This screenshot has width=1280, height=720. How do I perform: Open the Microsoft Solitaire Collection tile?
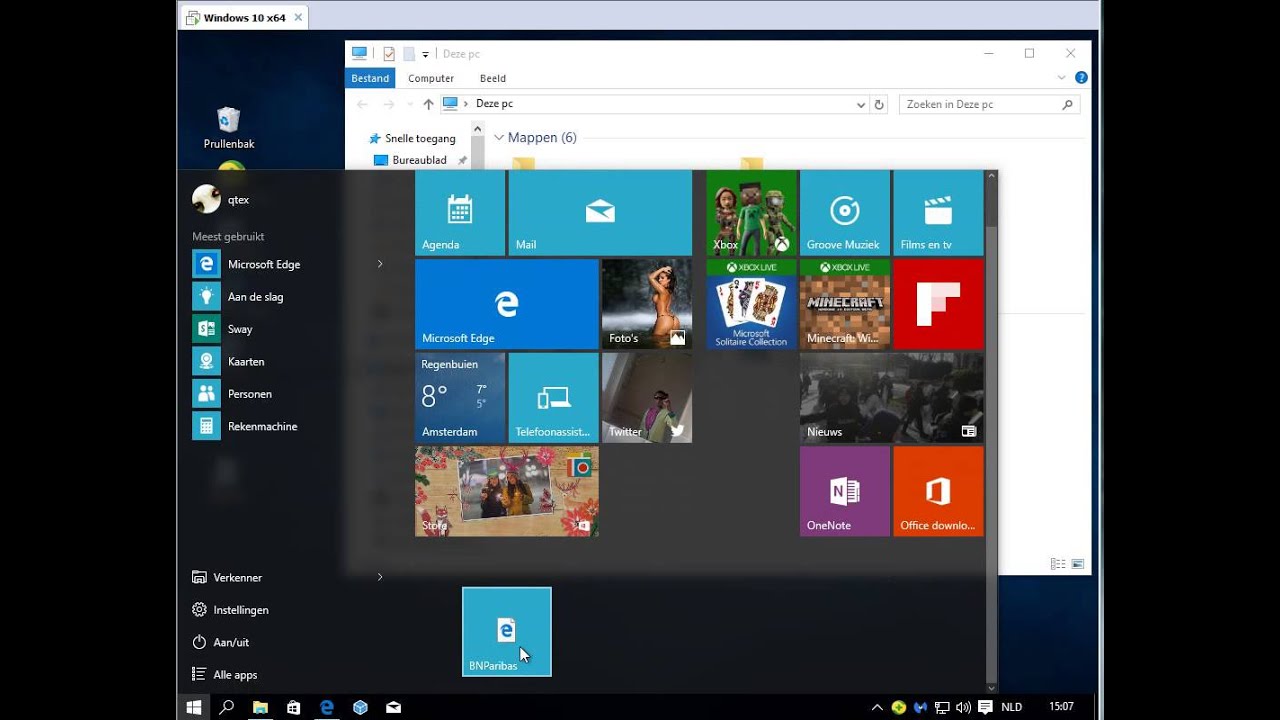tap(752, 304)
